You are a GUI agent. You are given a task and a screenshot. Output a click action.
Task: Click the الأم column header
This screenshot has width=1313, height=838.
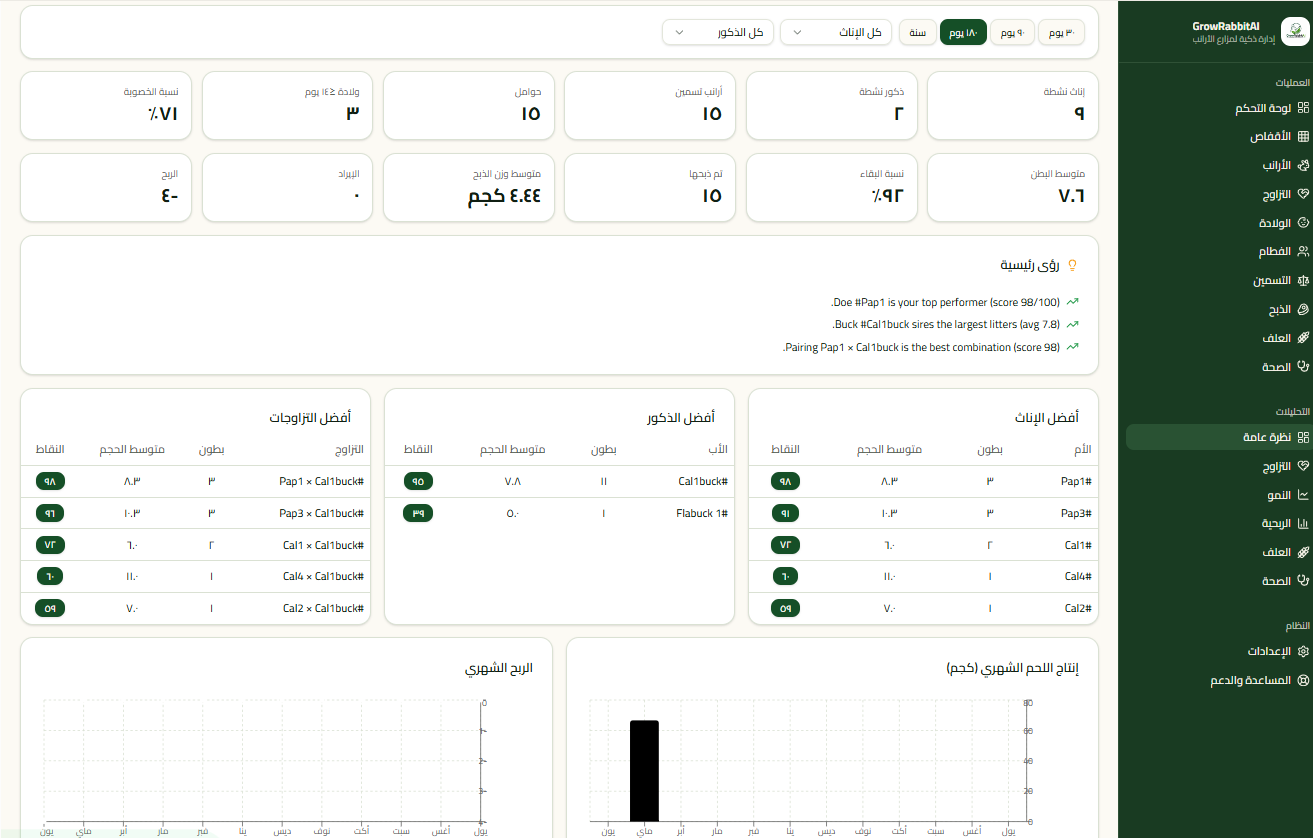point(1082,450)
